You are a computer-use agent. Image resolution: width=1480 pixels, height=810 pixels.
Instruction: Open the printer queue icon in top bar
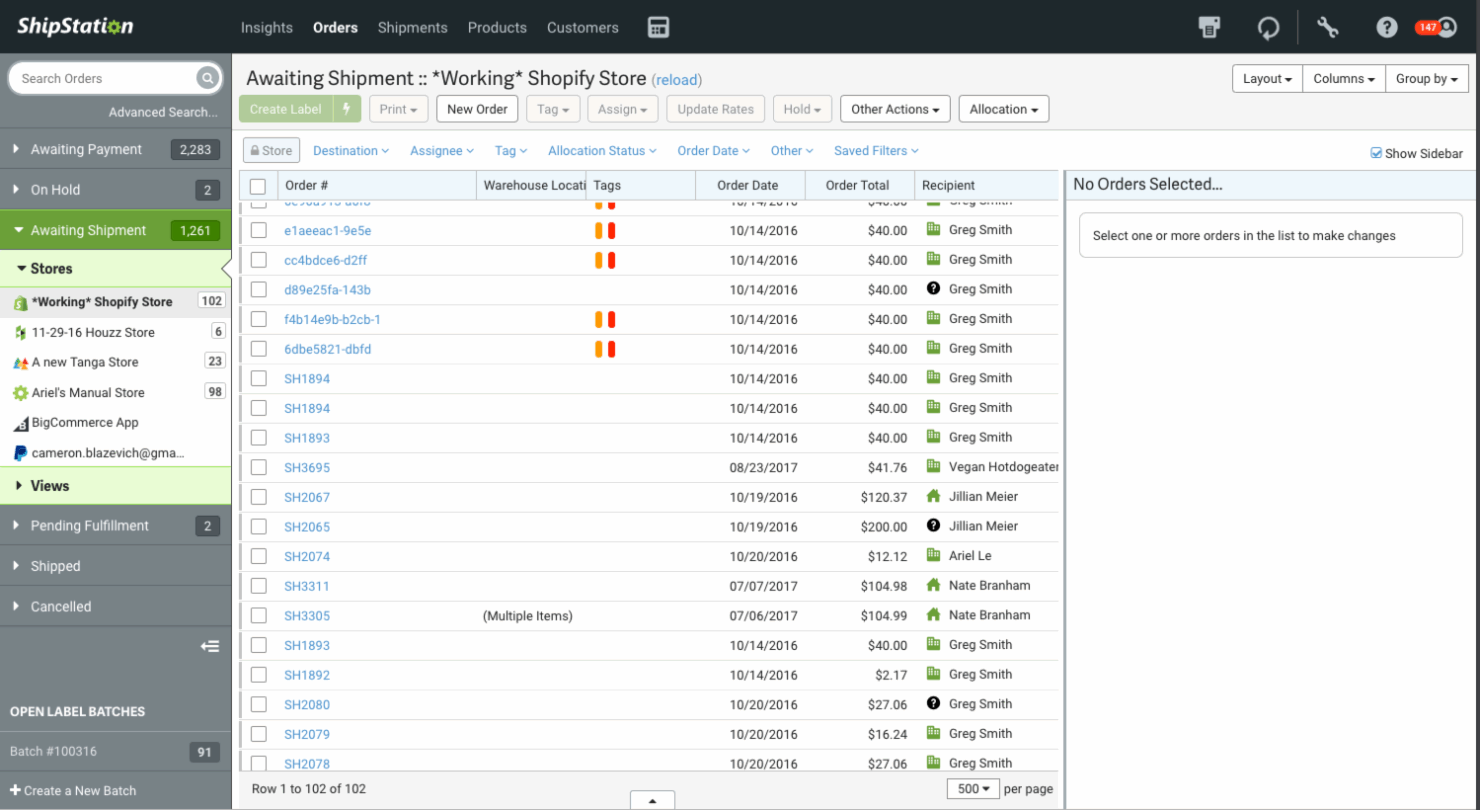[1209, 27]
